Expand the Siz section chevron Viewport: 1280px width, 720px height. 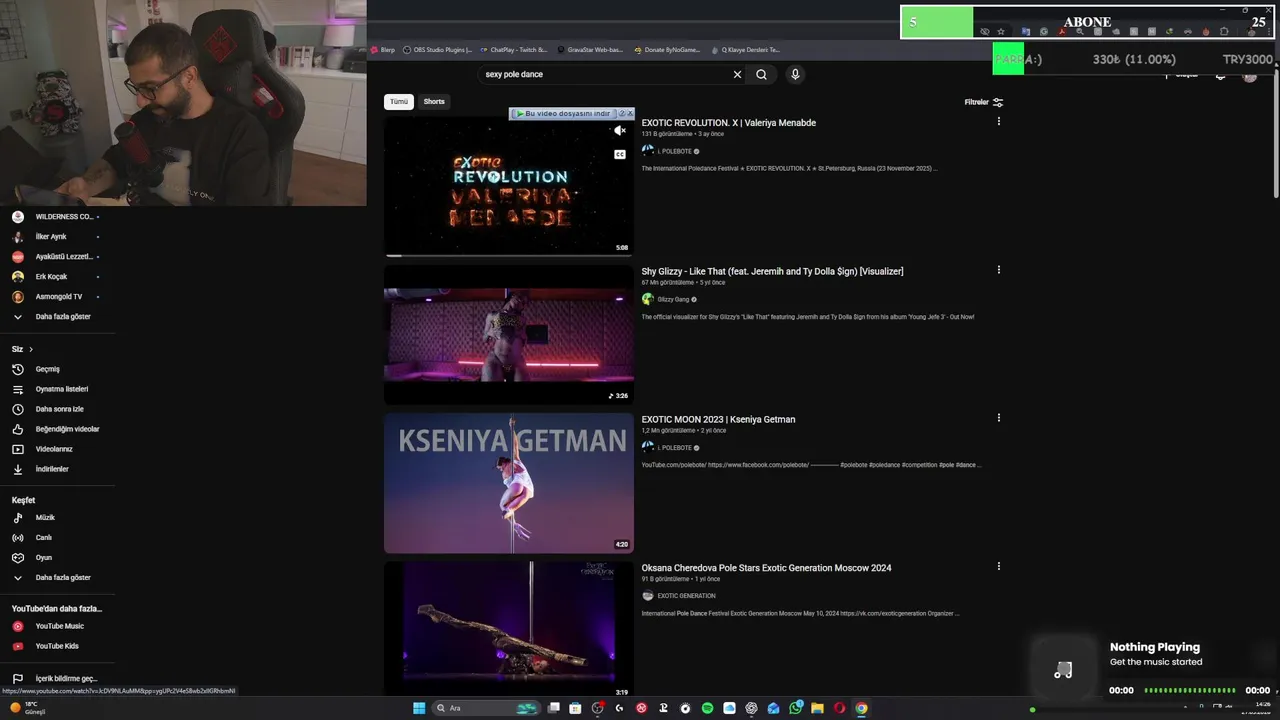31,349
